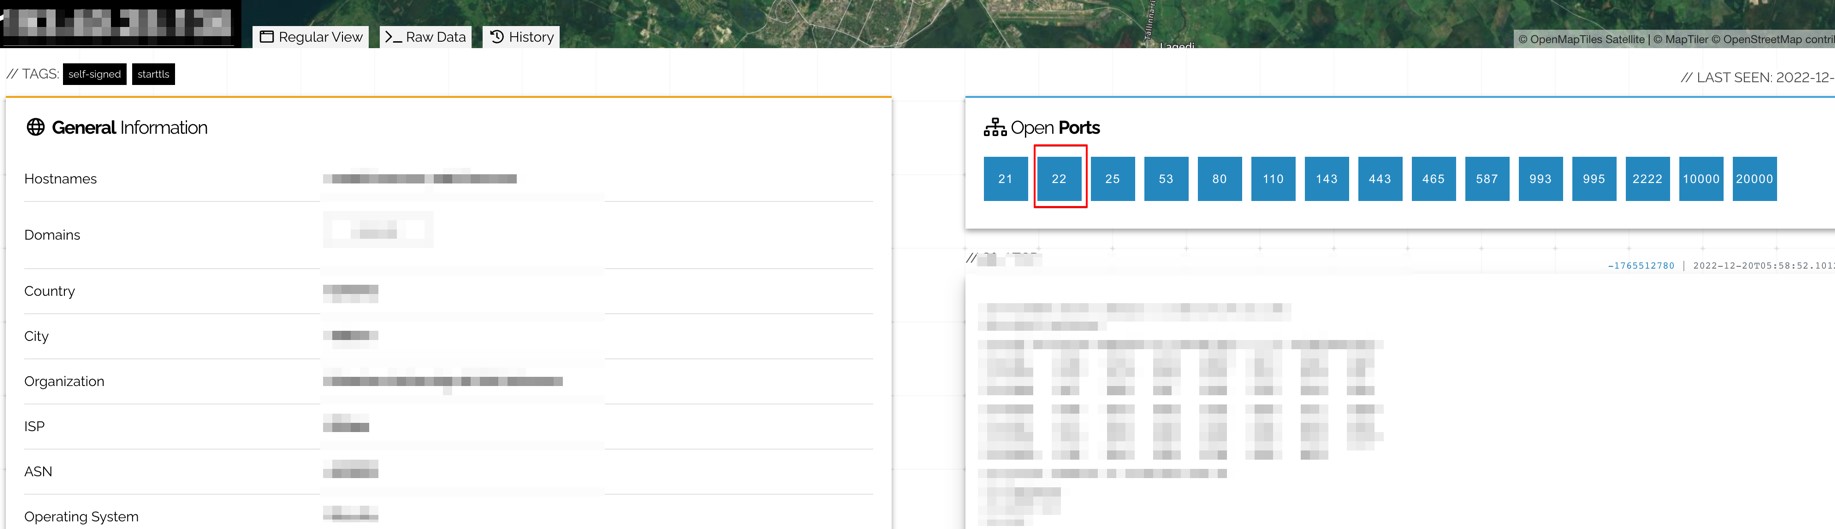This screenshot has height=529, width=1835.
Task: Select open port 53
Action: tap(1166, 179)
